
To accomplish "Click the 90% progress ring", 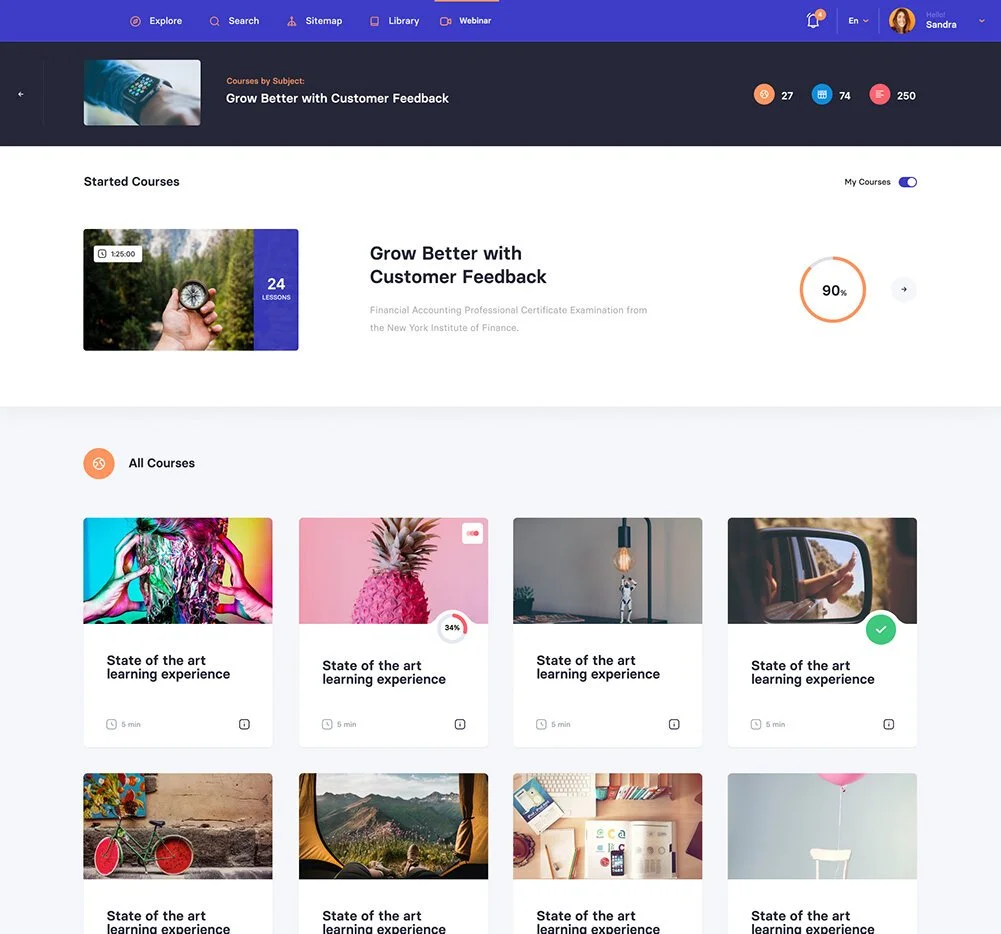I will (x=833, y=290).
